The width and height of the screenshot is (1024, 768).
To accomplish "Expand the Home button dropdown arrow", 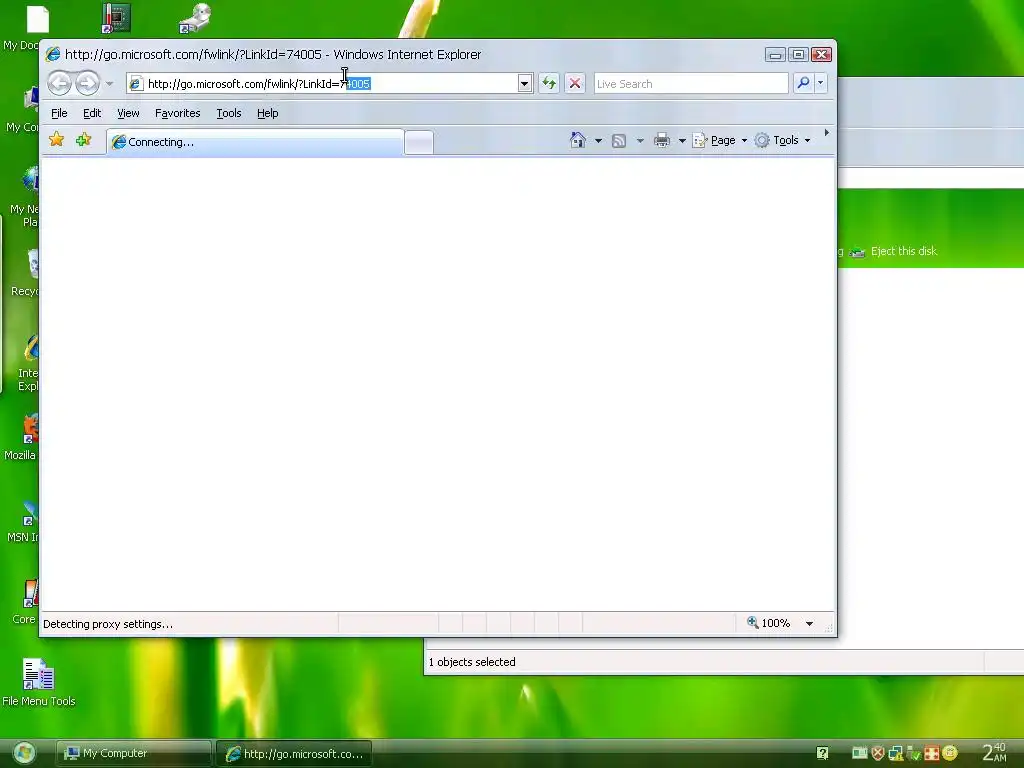I will click(598, 140).
